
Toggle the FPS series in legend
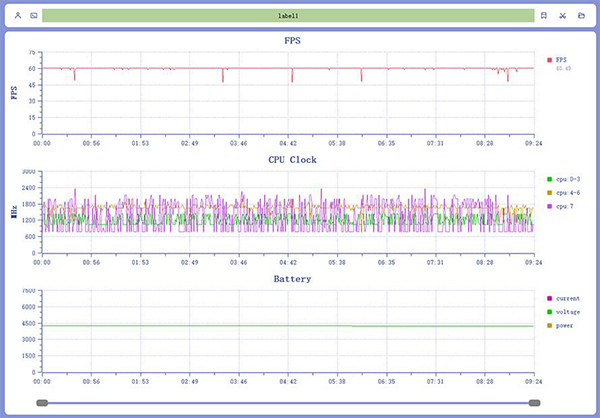558,60
